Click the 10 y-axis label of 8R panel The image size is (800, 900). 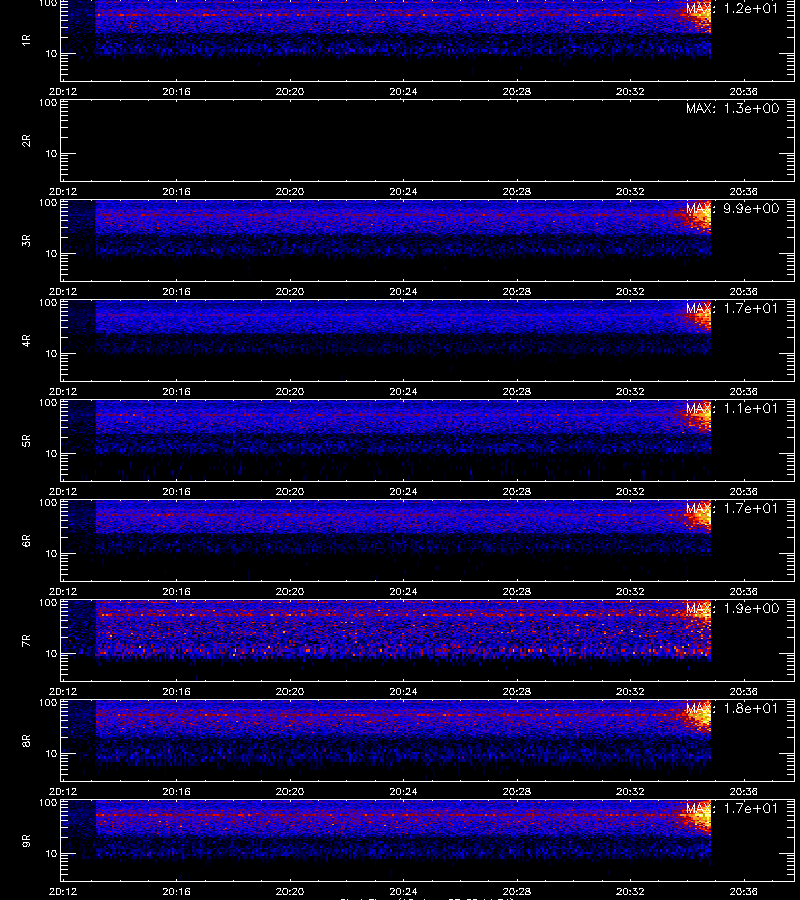[52, 754]
